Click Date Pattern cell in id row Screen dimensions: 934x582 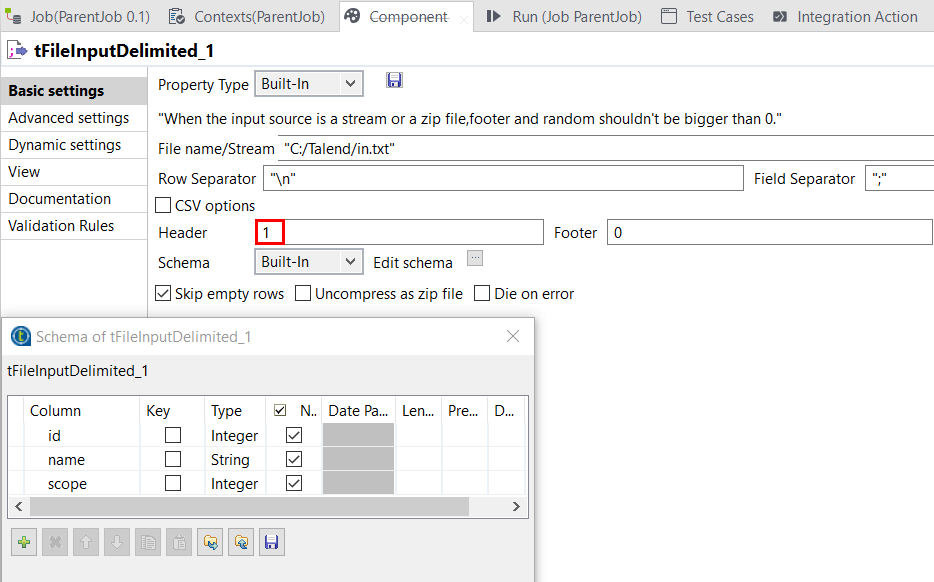358,435
